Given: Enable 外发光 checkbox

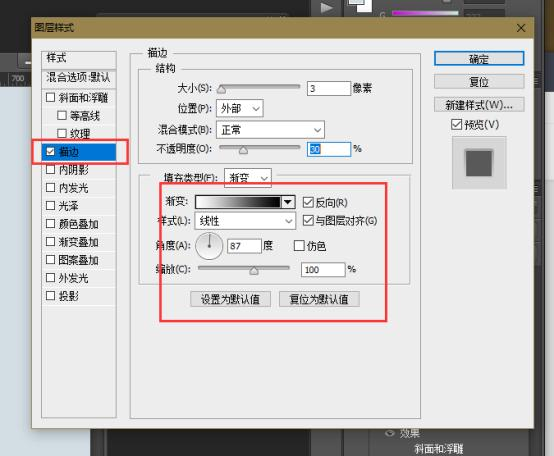Looking at the screenshot, I should coord(51,278).
